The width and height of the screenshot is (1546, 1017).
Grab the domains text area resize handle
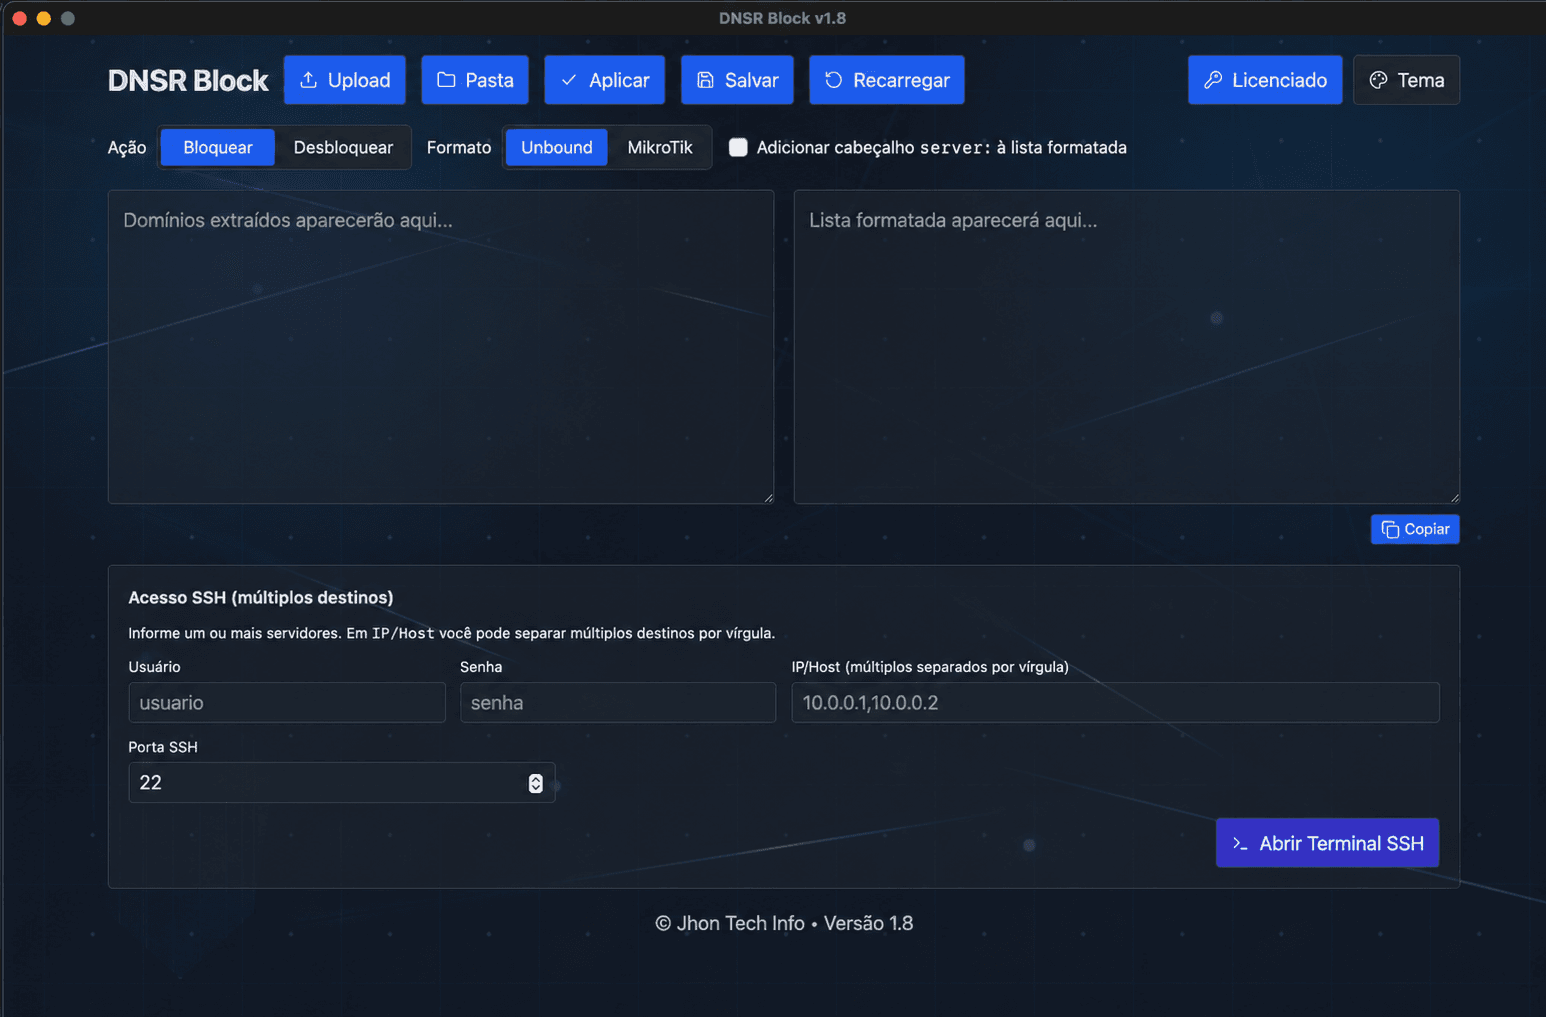(768, 498)
